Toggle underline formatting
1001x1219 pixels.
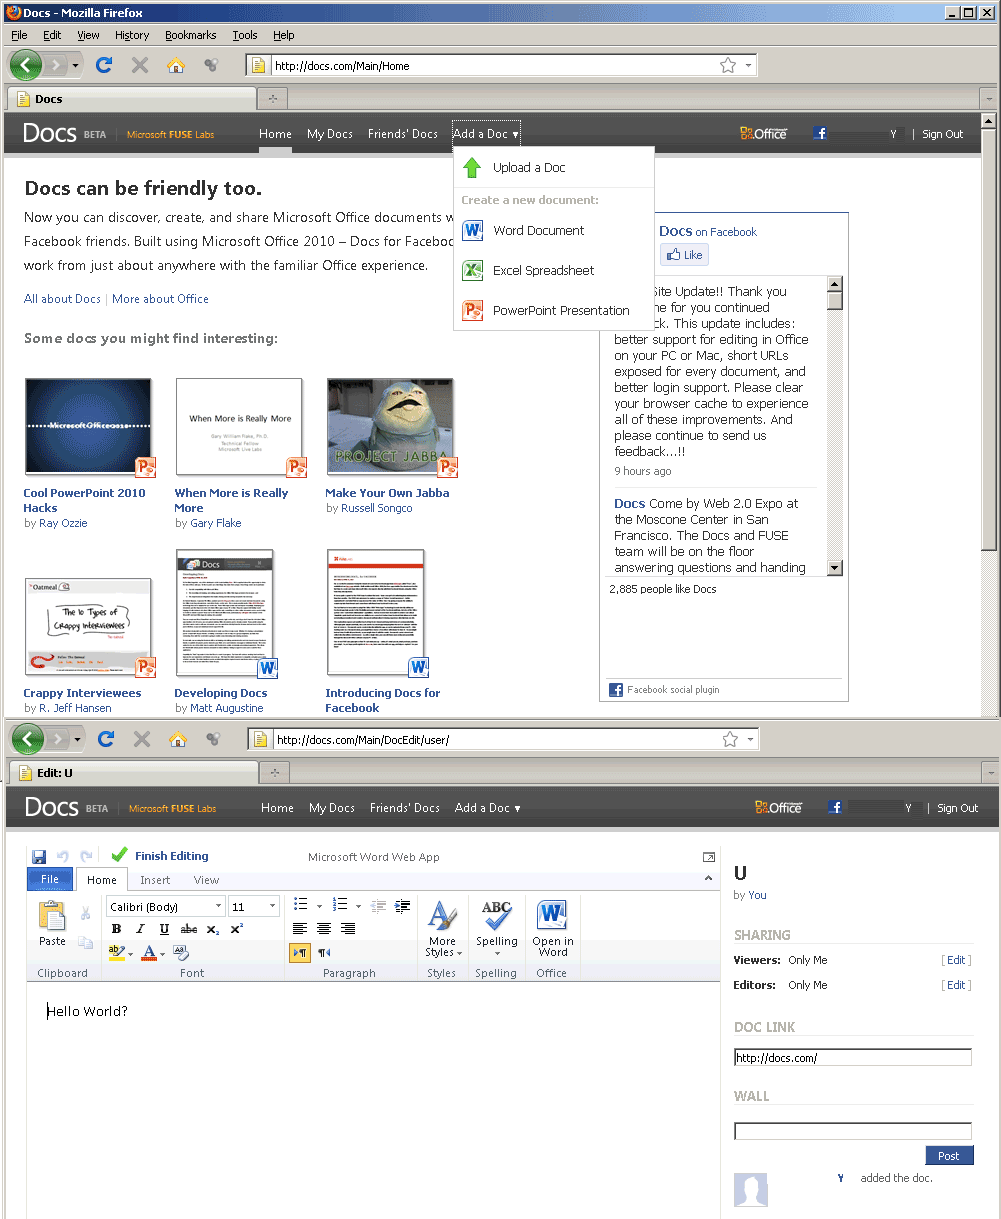pos(164,929)
